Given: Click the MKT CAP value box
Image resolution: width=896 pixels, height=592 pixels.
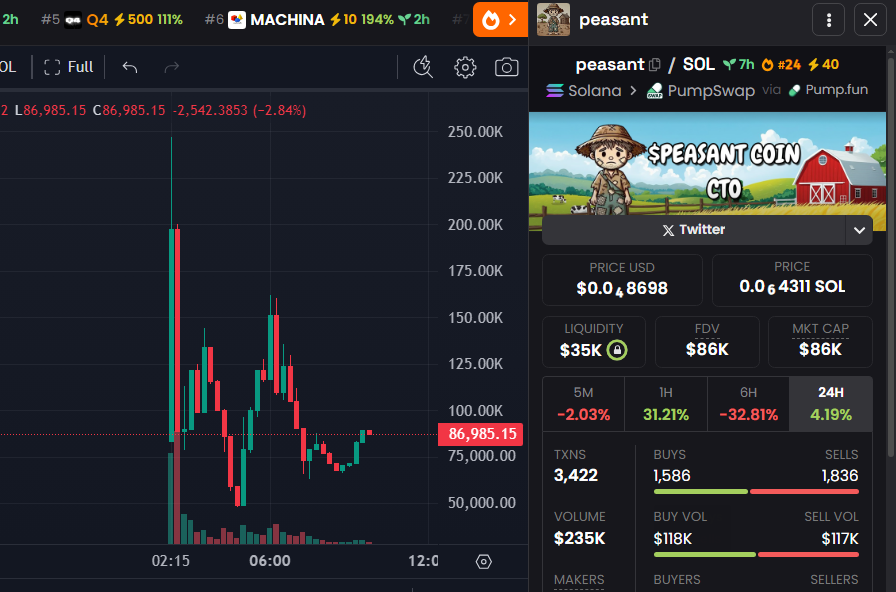Looking at the screenshot, I should tap(820, 342).
